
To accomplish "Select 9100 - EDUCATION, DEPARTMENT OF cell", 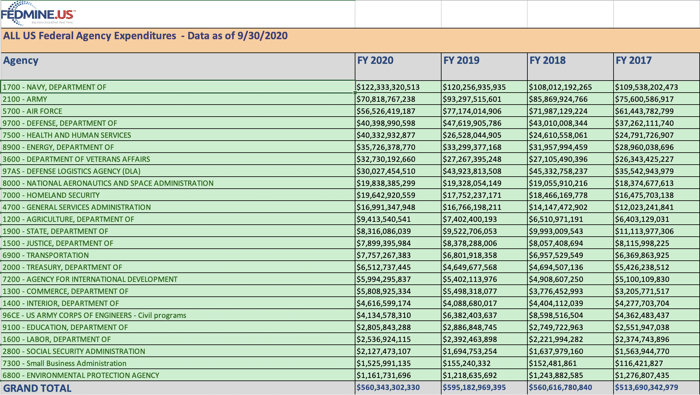I will (178, 328).
